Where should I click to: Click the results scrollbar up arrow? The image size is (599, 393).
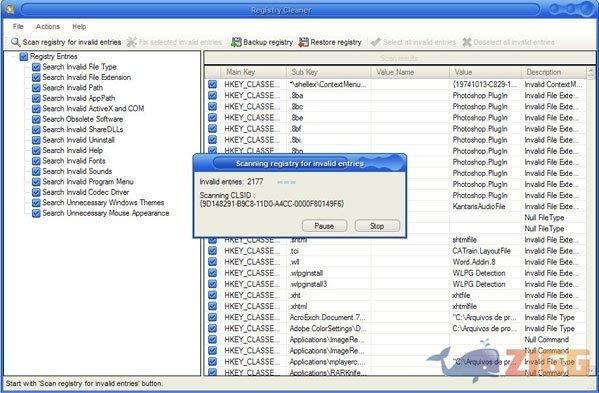590,72
